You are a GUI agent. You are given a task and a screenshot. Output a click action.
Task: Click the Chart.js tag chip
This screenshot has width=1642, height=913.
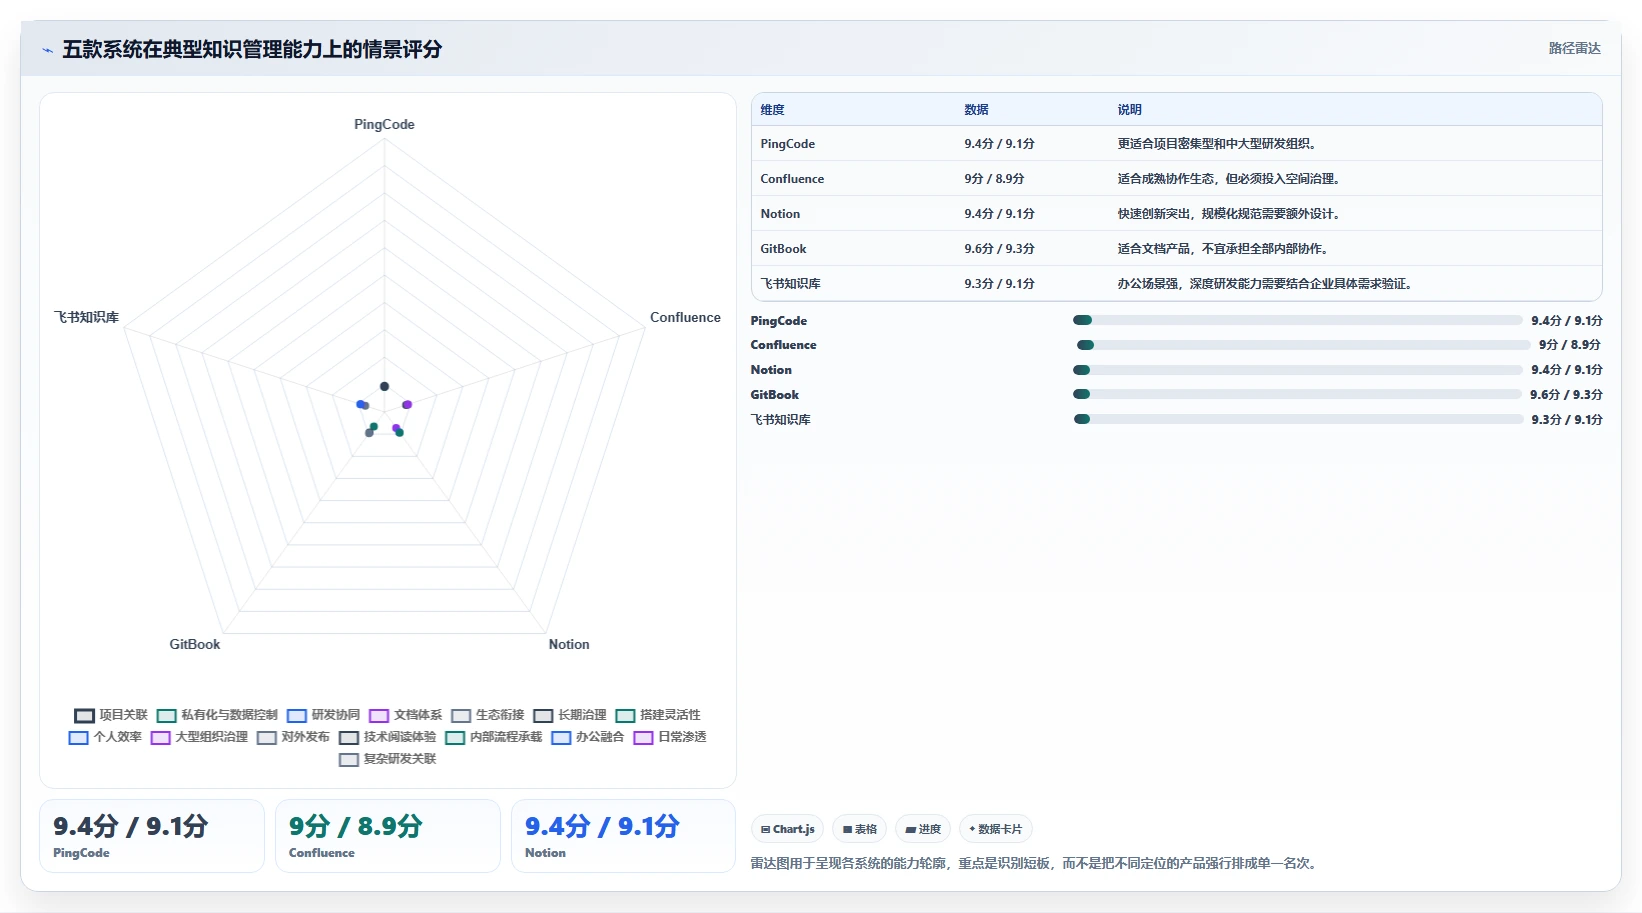pyautogui.click(x=788, y=829)
